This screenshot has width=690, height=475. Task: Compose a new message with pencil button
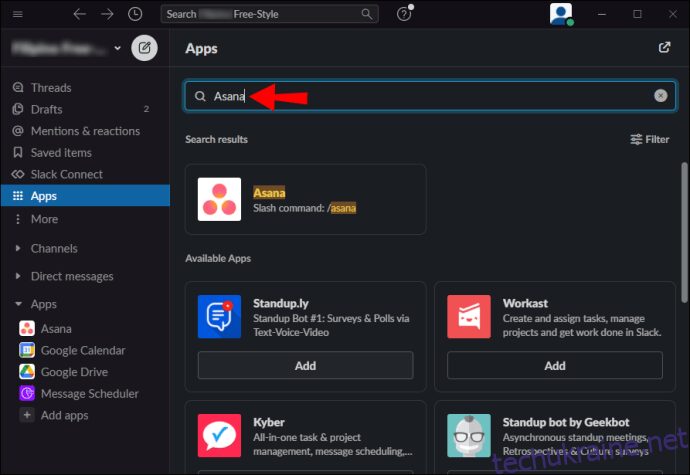click(x=144, y=48)
